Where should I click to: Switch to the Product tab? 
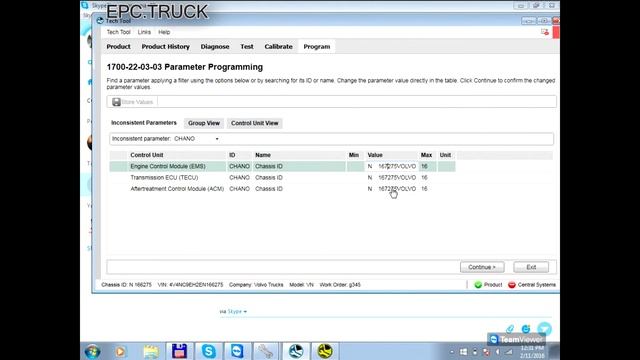pos(118,47)
